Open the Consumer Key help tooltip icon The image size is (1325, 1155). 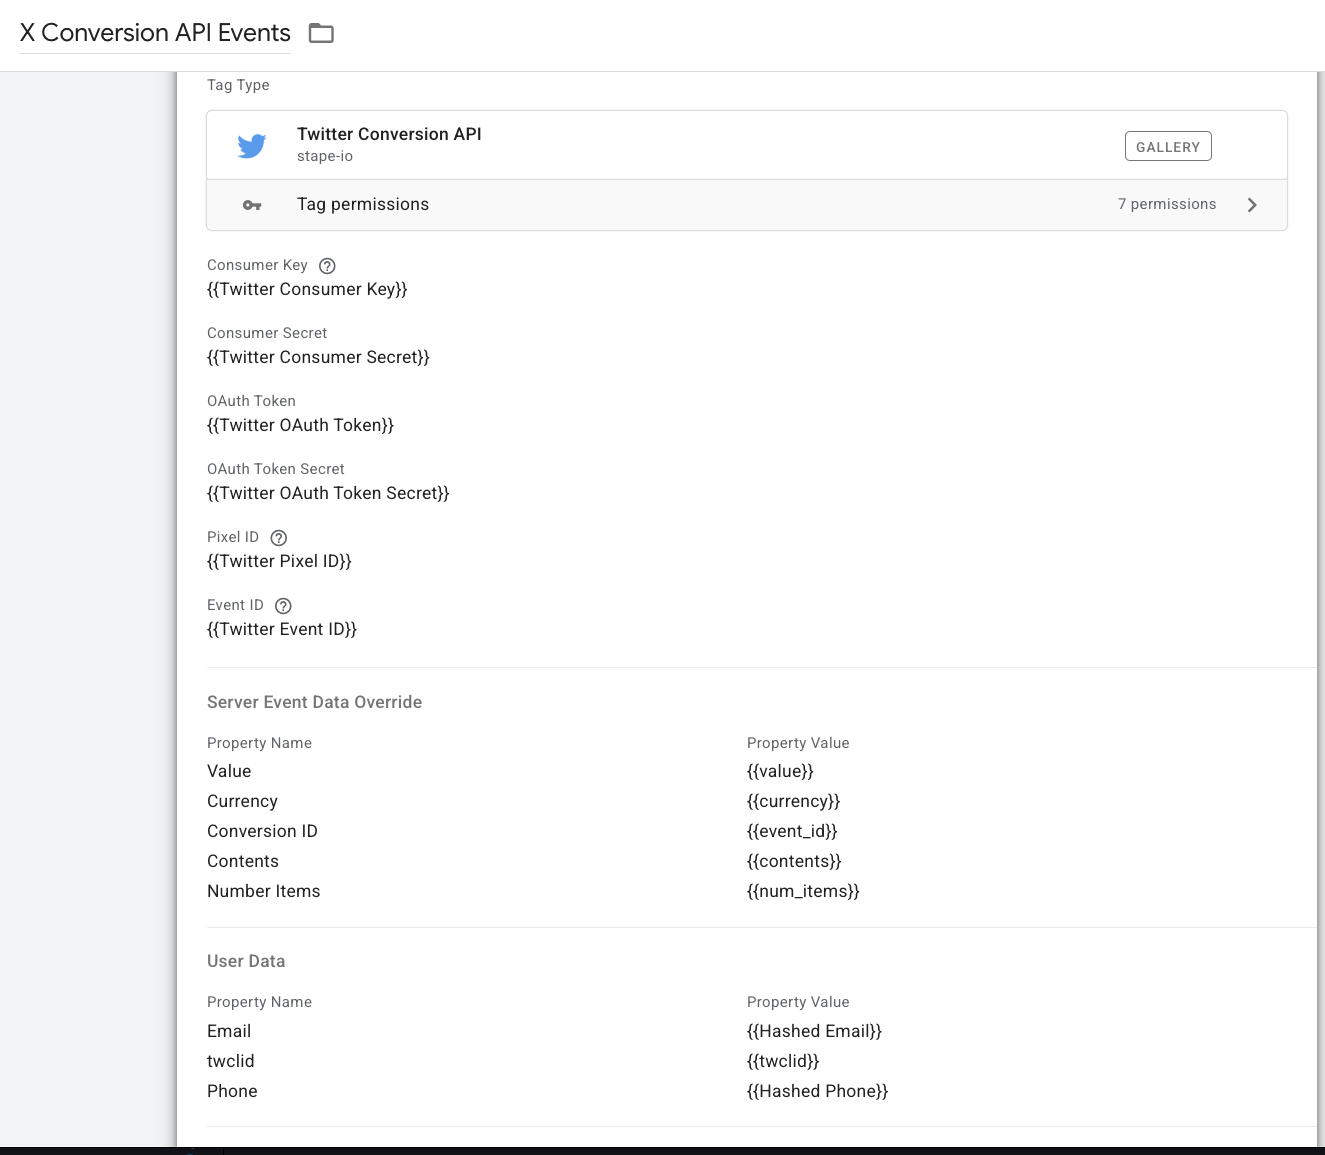(x=327, y=266)
